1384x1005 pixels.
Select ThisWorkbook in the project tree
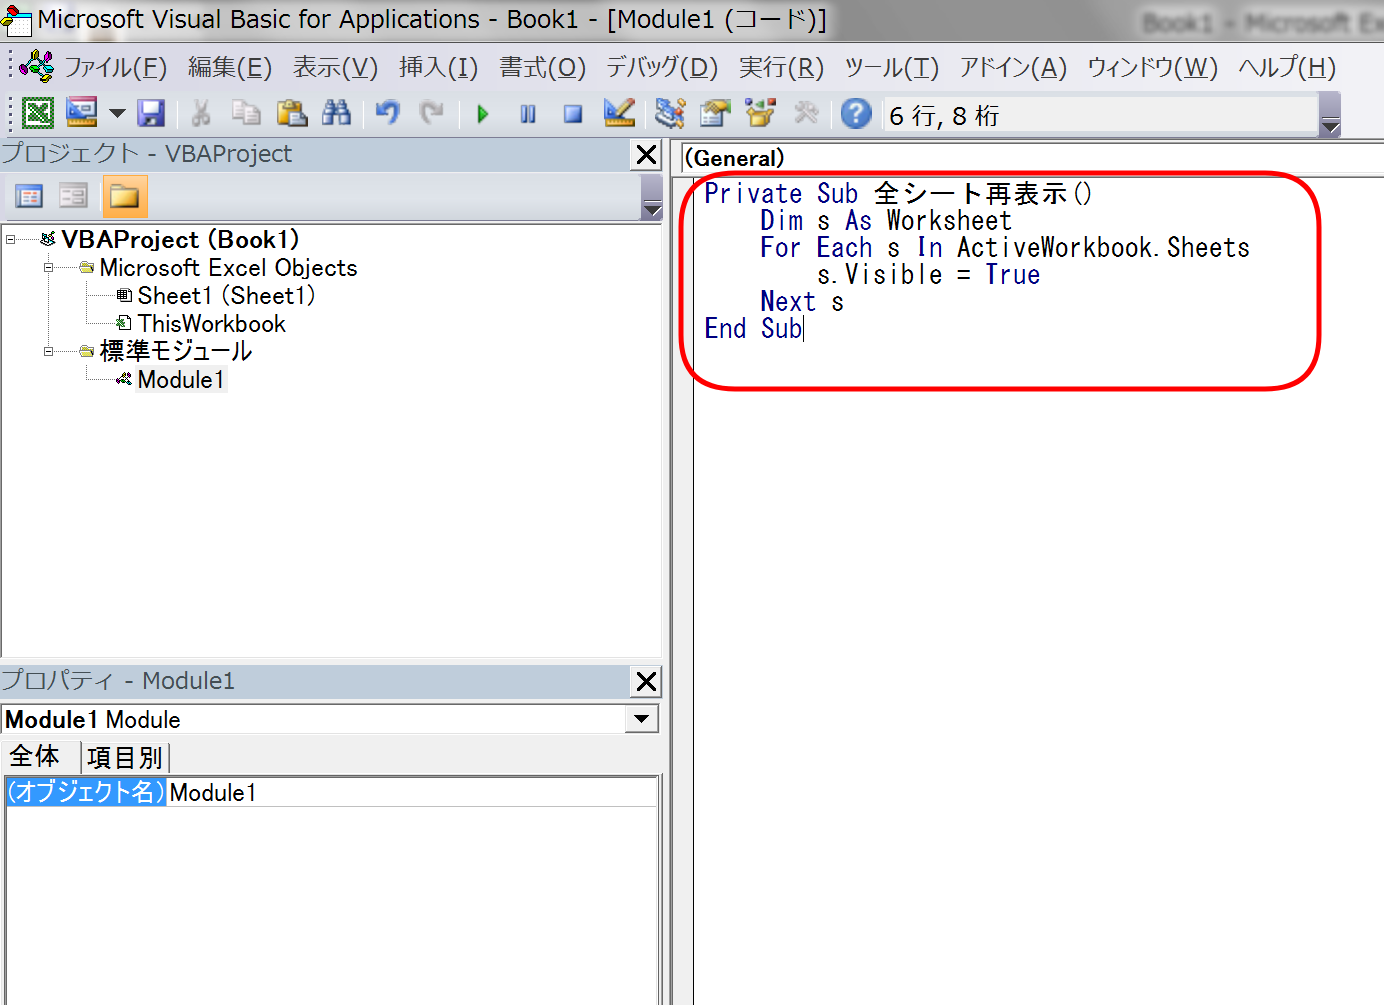[211, 324]
